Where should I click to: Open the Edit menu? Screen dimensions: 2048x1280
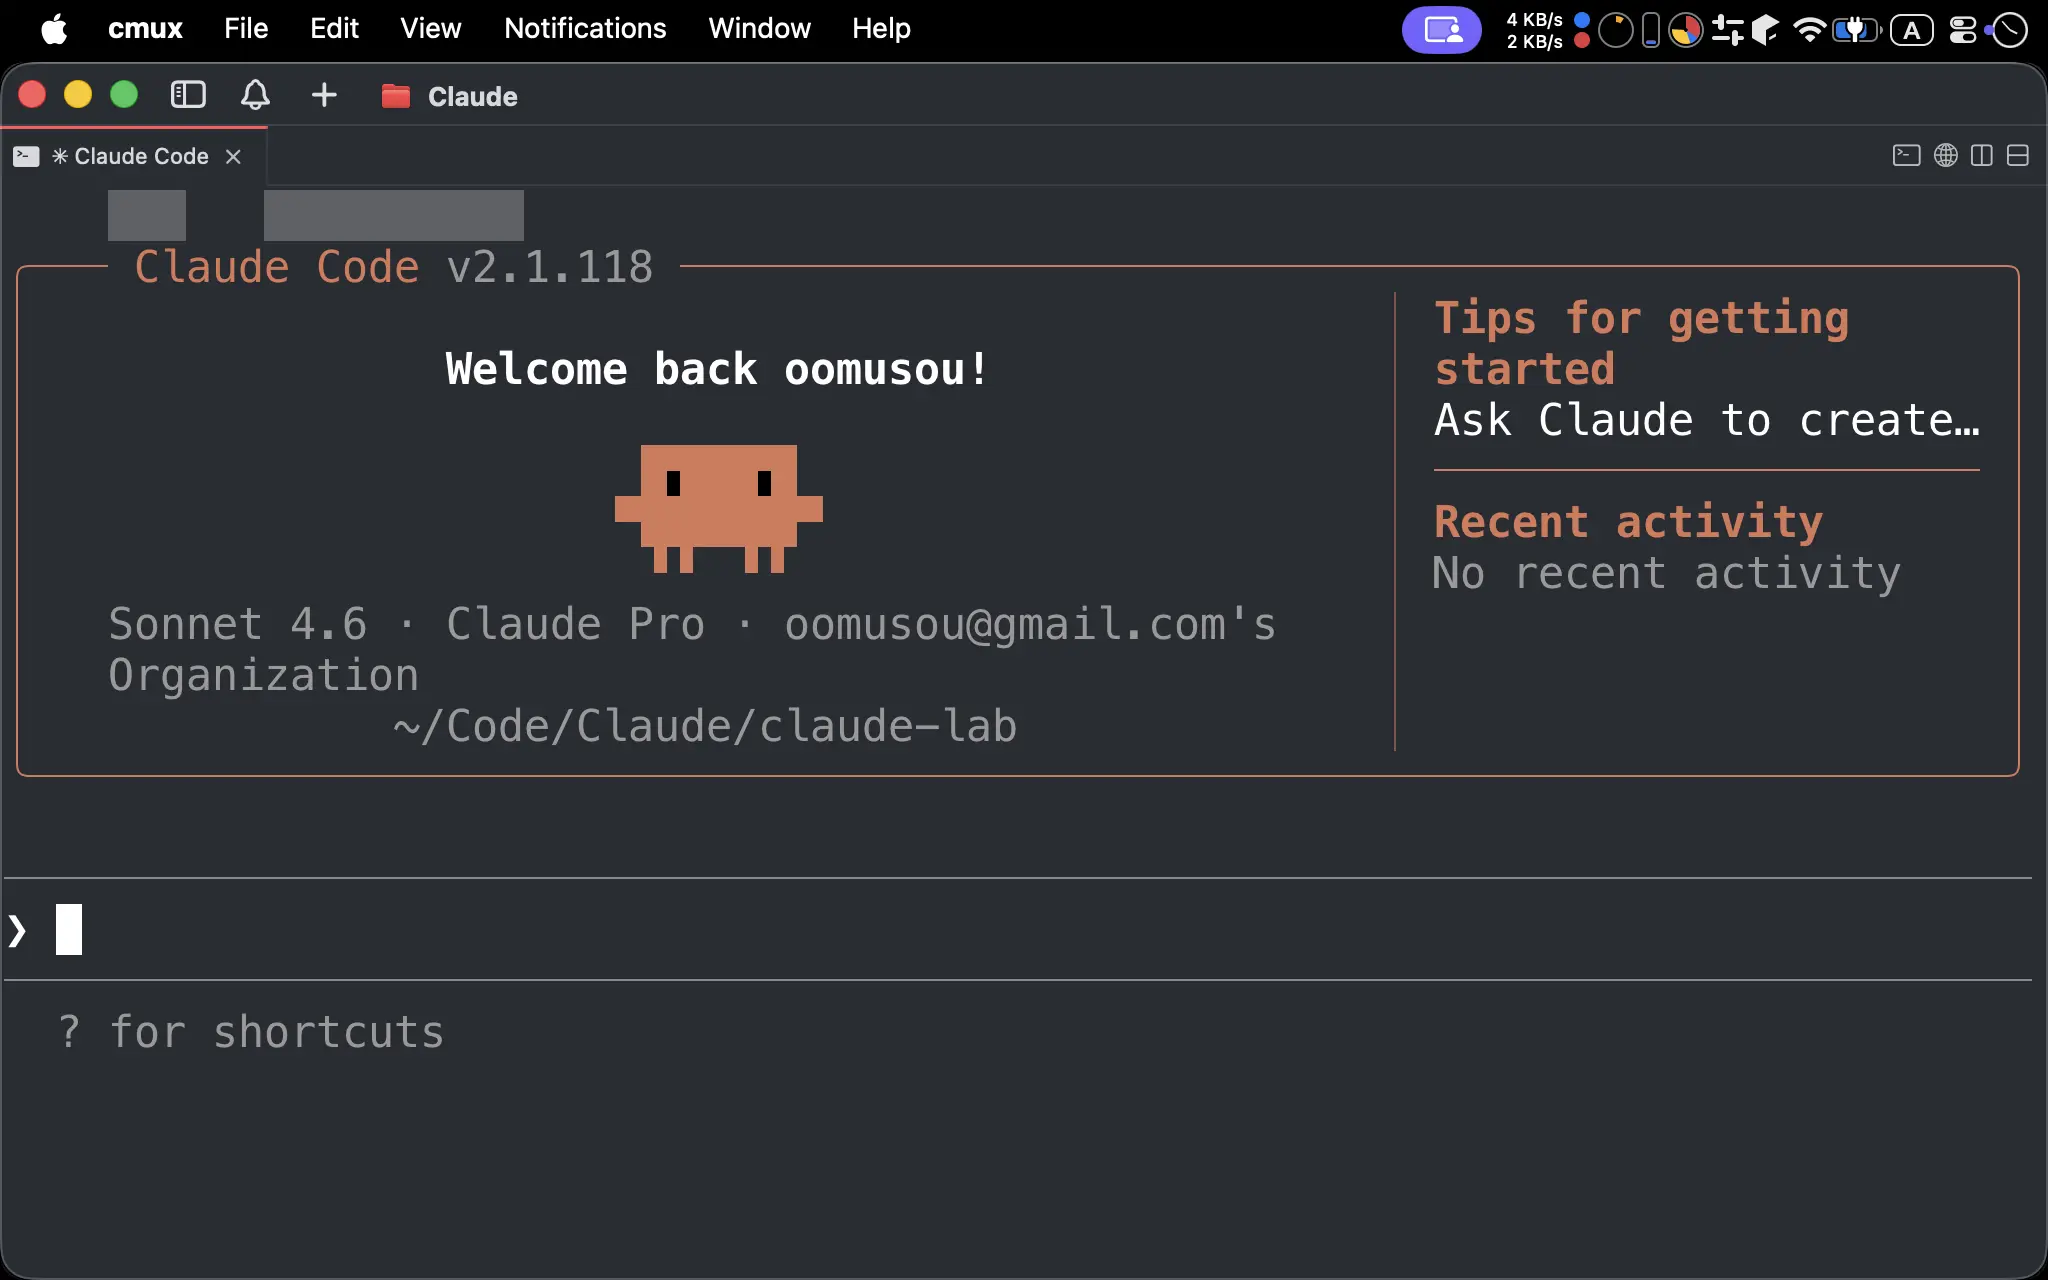[334, 29]
